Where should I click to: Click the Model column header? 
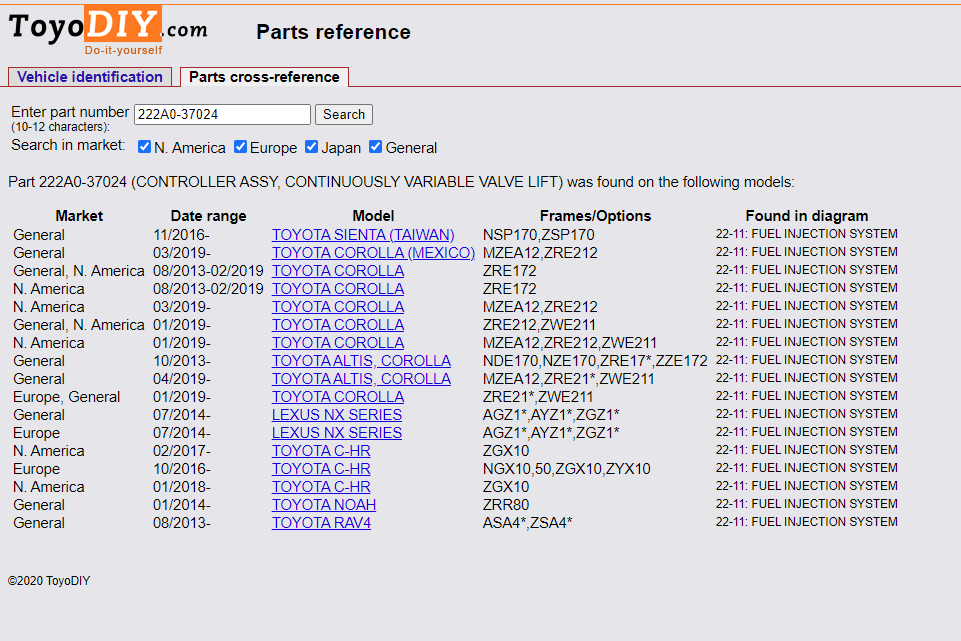(x=373, y=216)
